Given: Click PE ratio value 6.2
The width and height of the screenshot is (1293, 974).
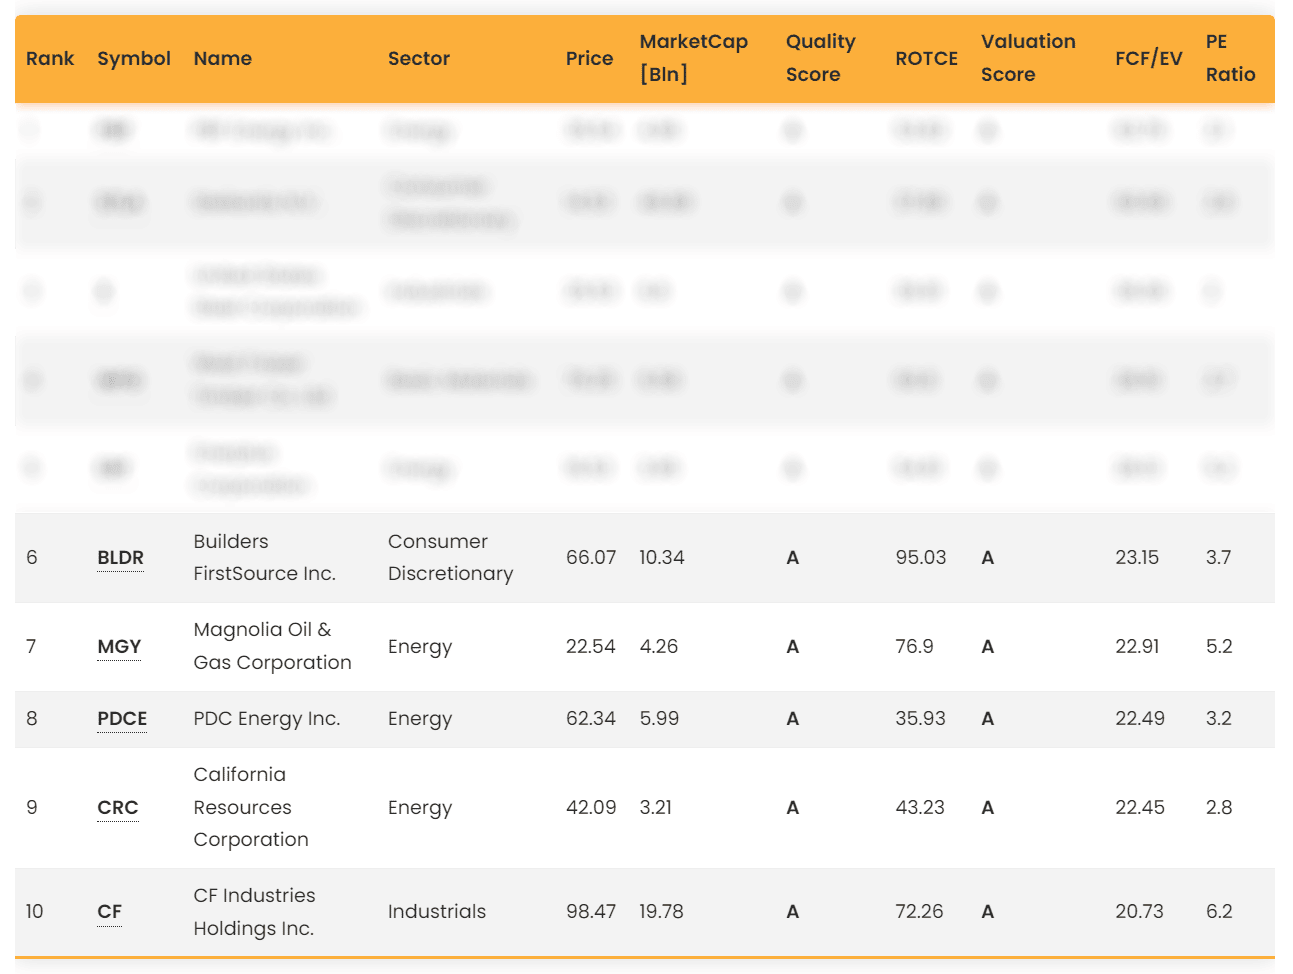Looking at the screenshot, I should (1219, 912).
